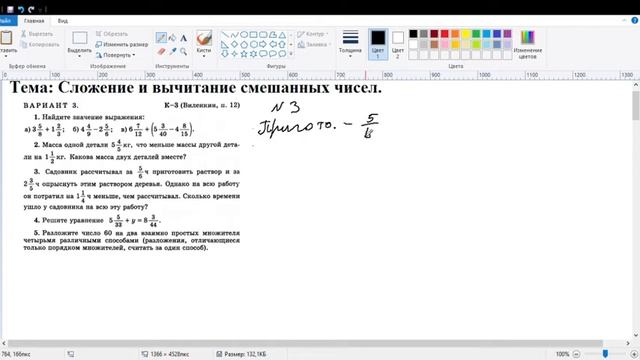The width and height of the screenshot is (640, 360).
Task: Pick the yellow color swatch
Action: click(x=466, y=34)
